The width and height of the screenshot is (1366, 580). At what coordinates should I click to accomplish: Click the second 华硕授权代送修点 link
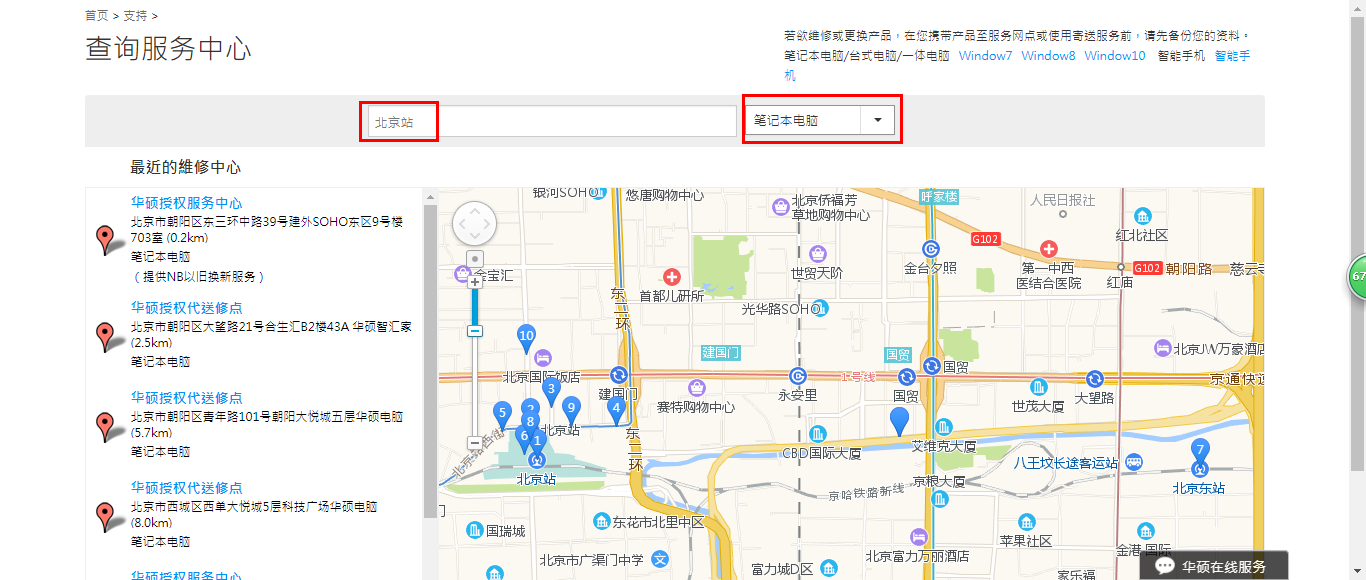click(187, 397)
